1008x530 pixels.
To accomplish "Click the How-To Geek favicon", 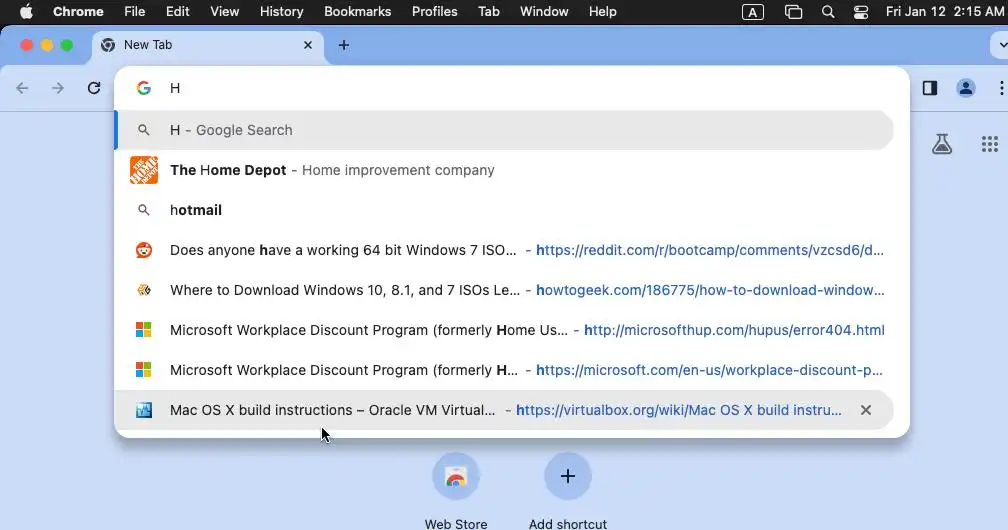I will pos(143,290).
